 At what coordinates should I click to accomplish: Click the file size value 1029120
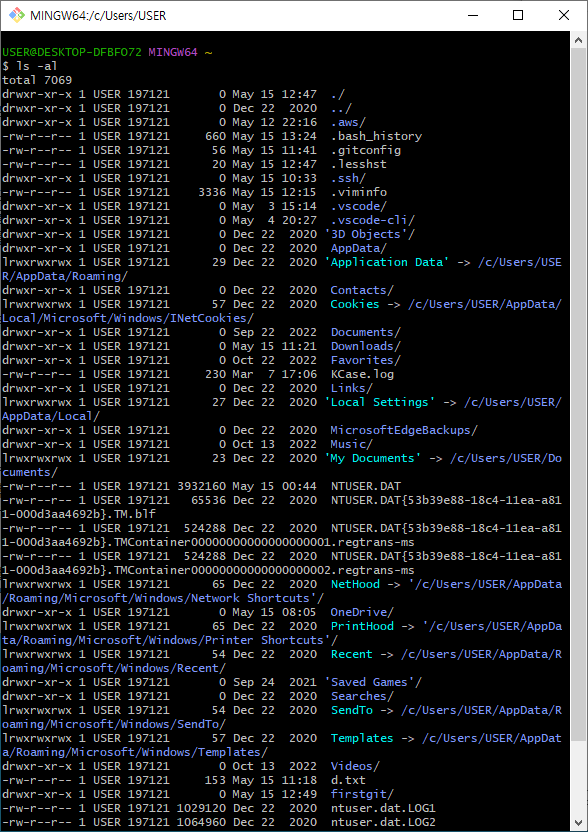click(202, 808)
